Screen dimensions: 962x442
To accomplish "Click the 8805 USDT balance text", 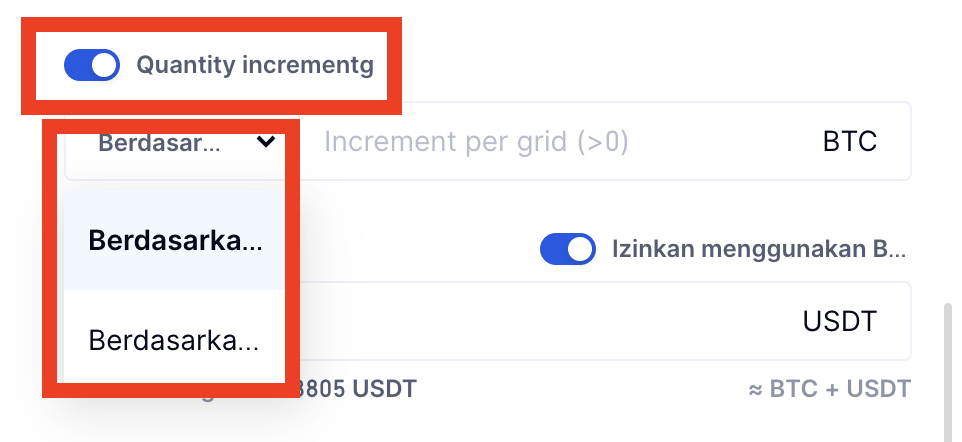I will 357,389.
